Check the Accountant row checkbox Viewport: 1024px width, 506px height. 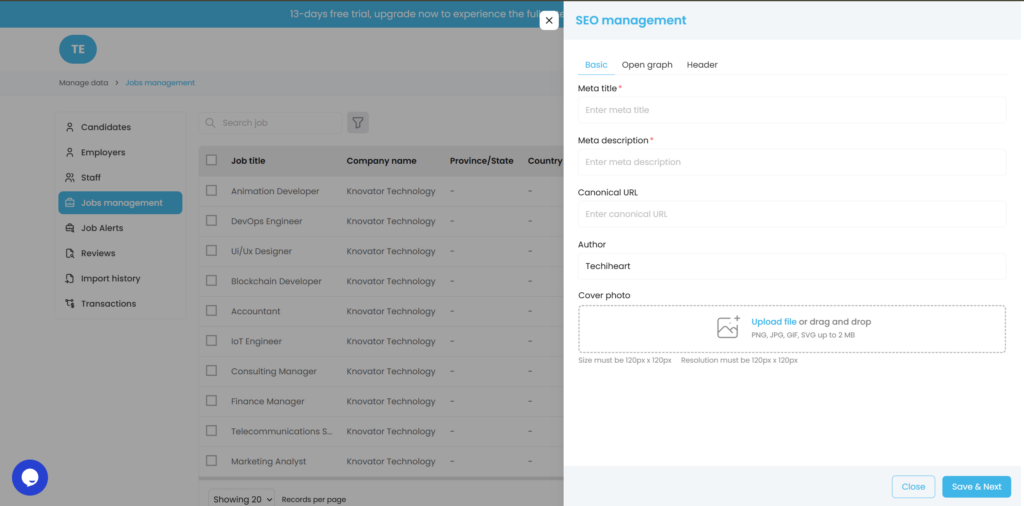pos(211,311)
